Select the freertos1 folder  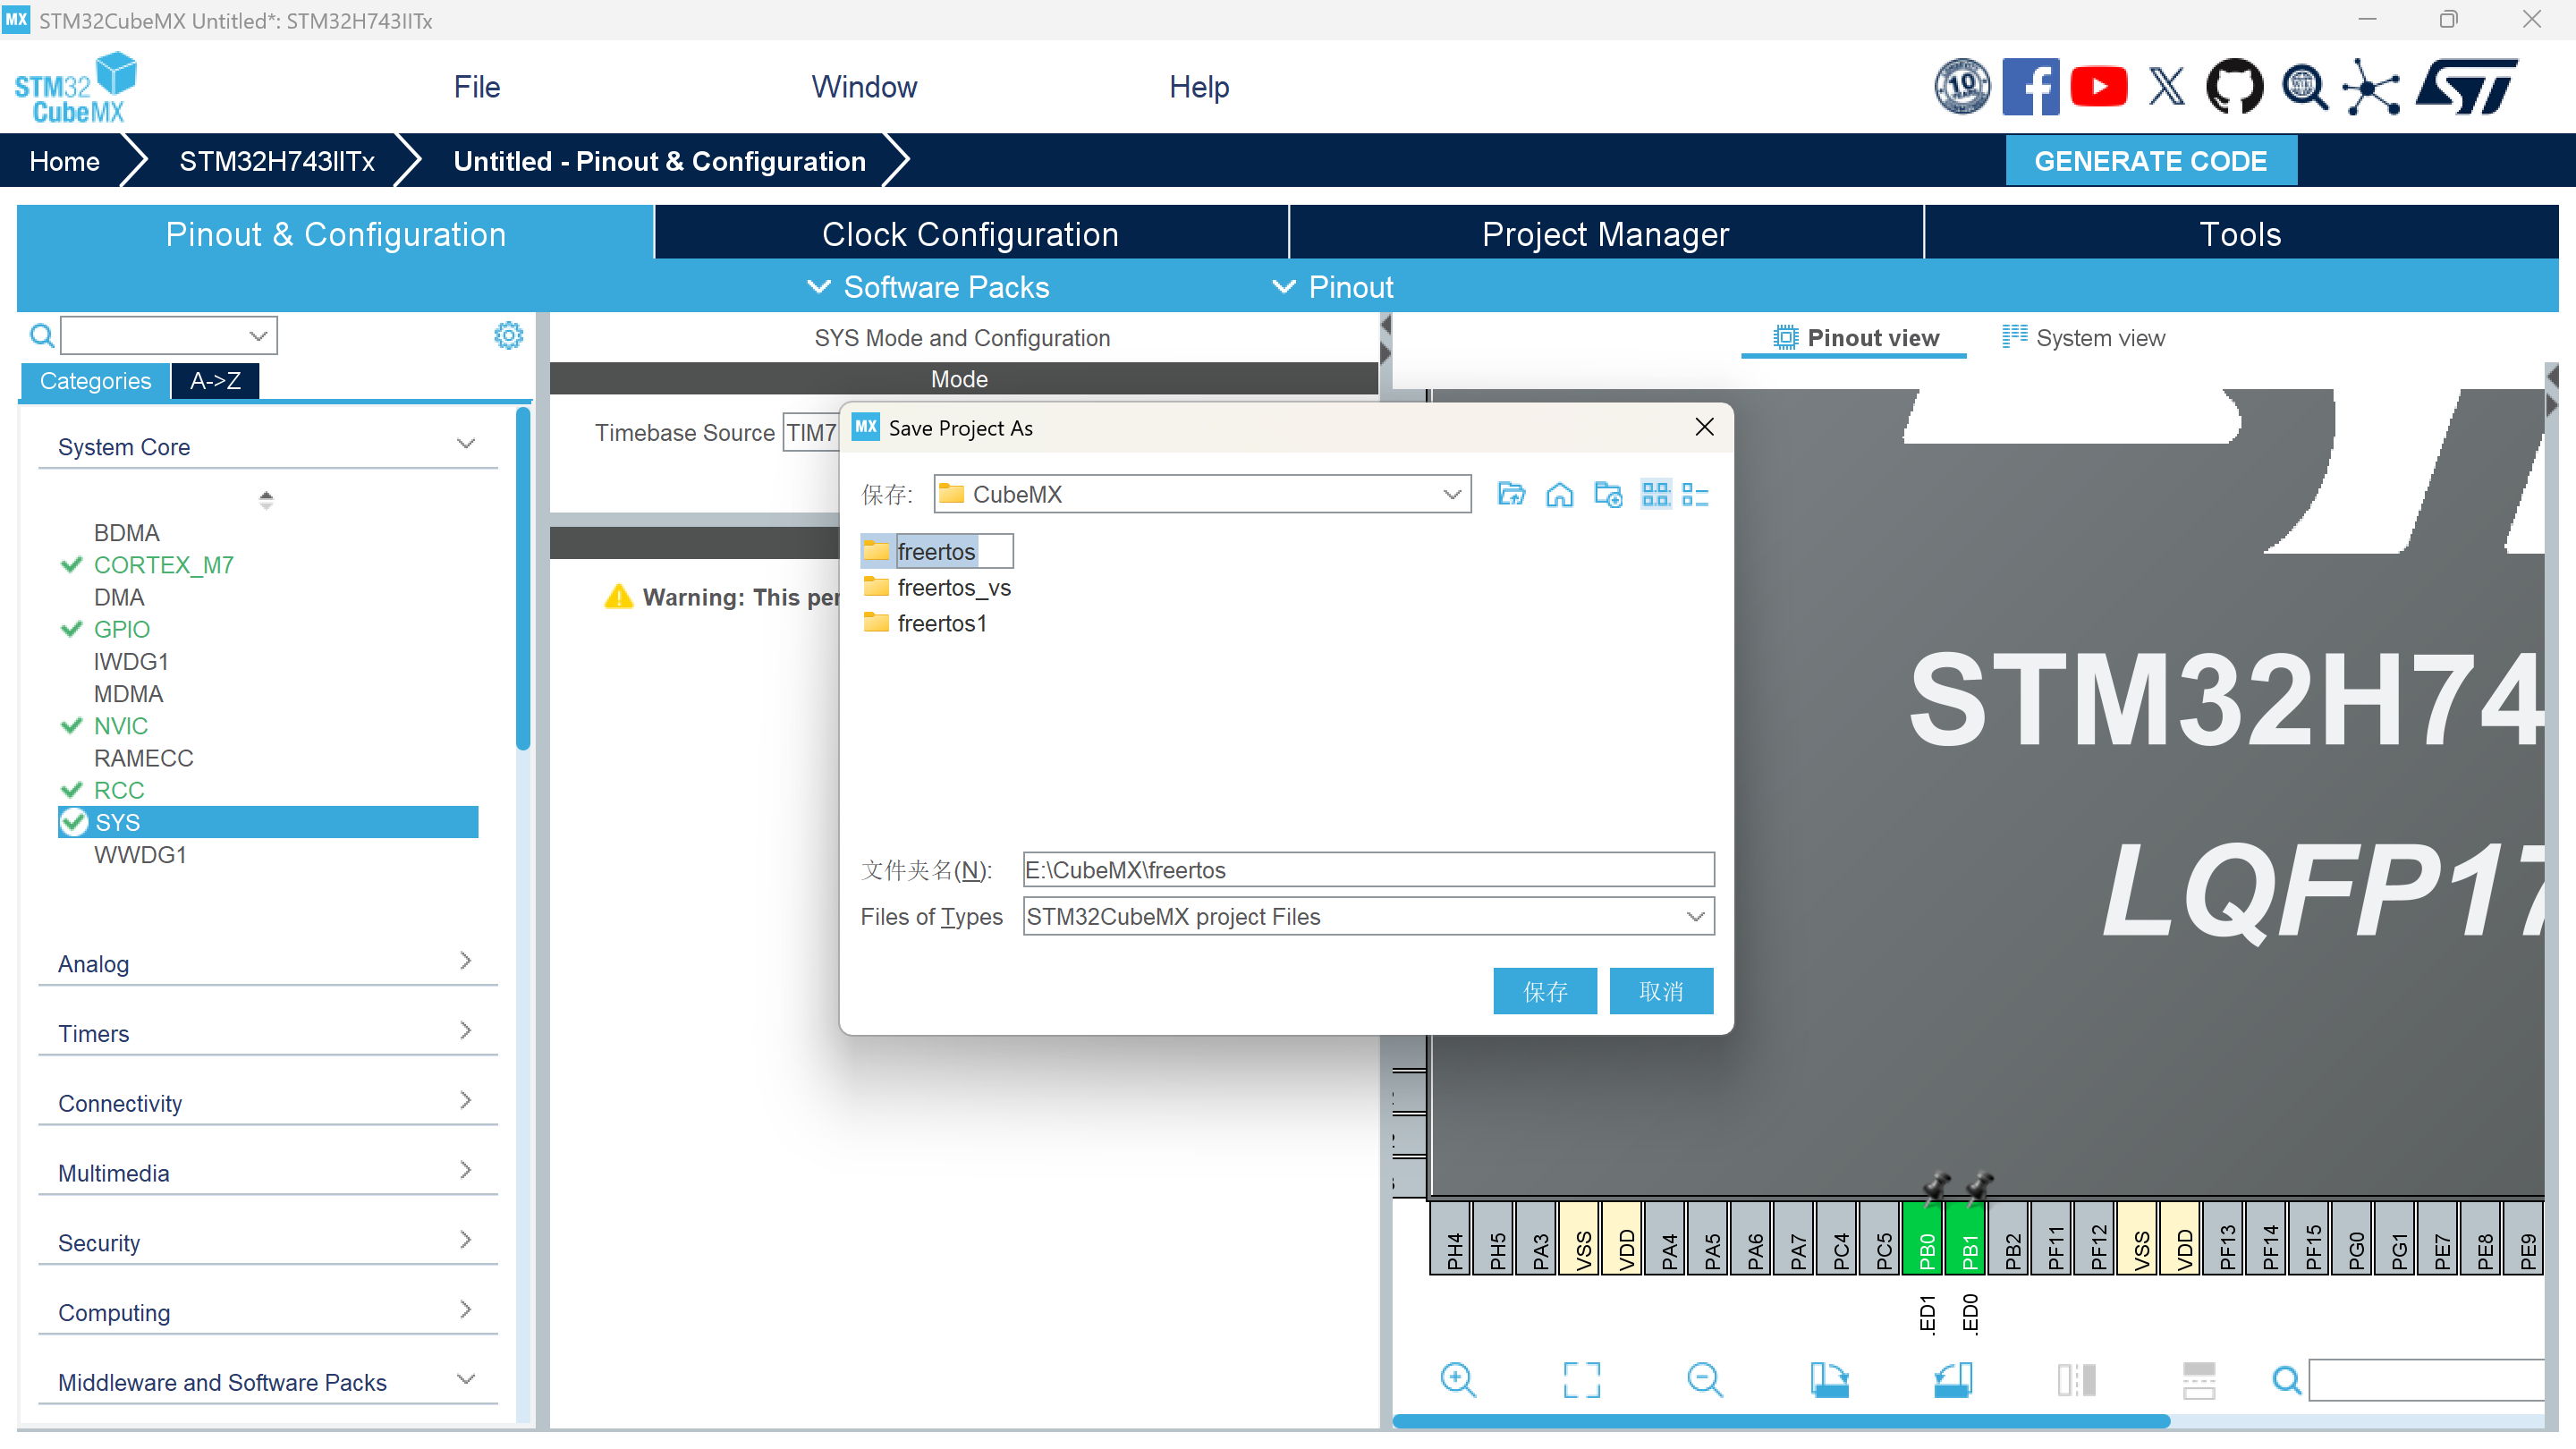(925, 623)
